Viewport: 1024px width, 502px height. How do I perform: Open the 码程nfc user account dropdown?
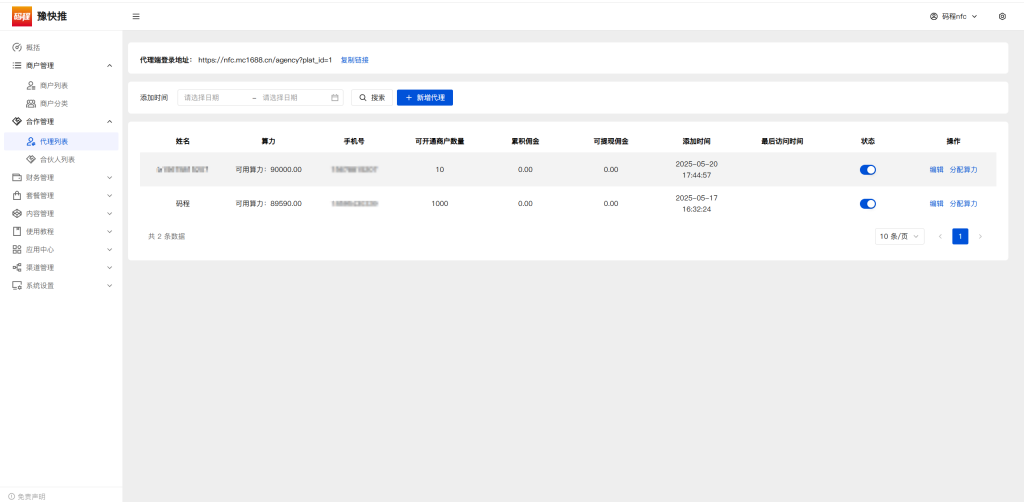pos(952,16)
